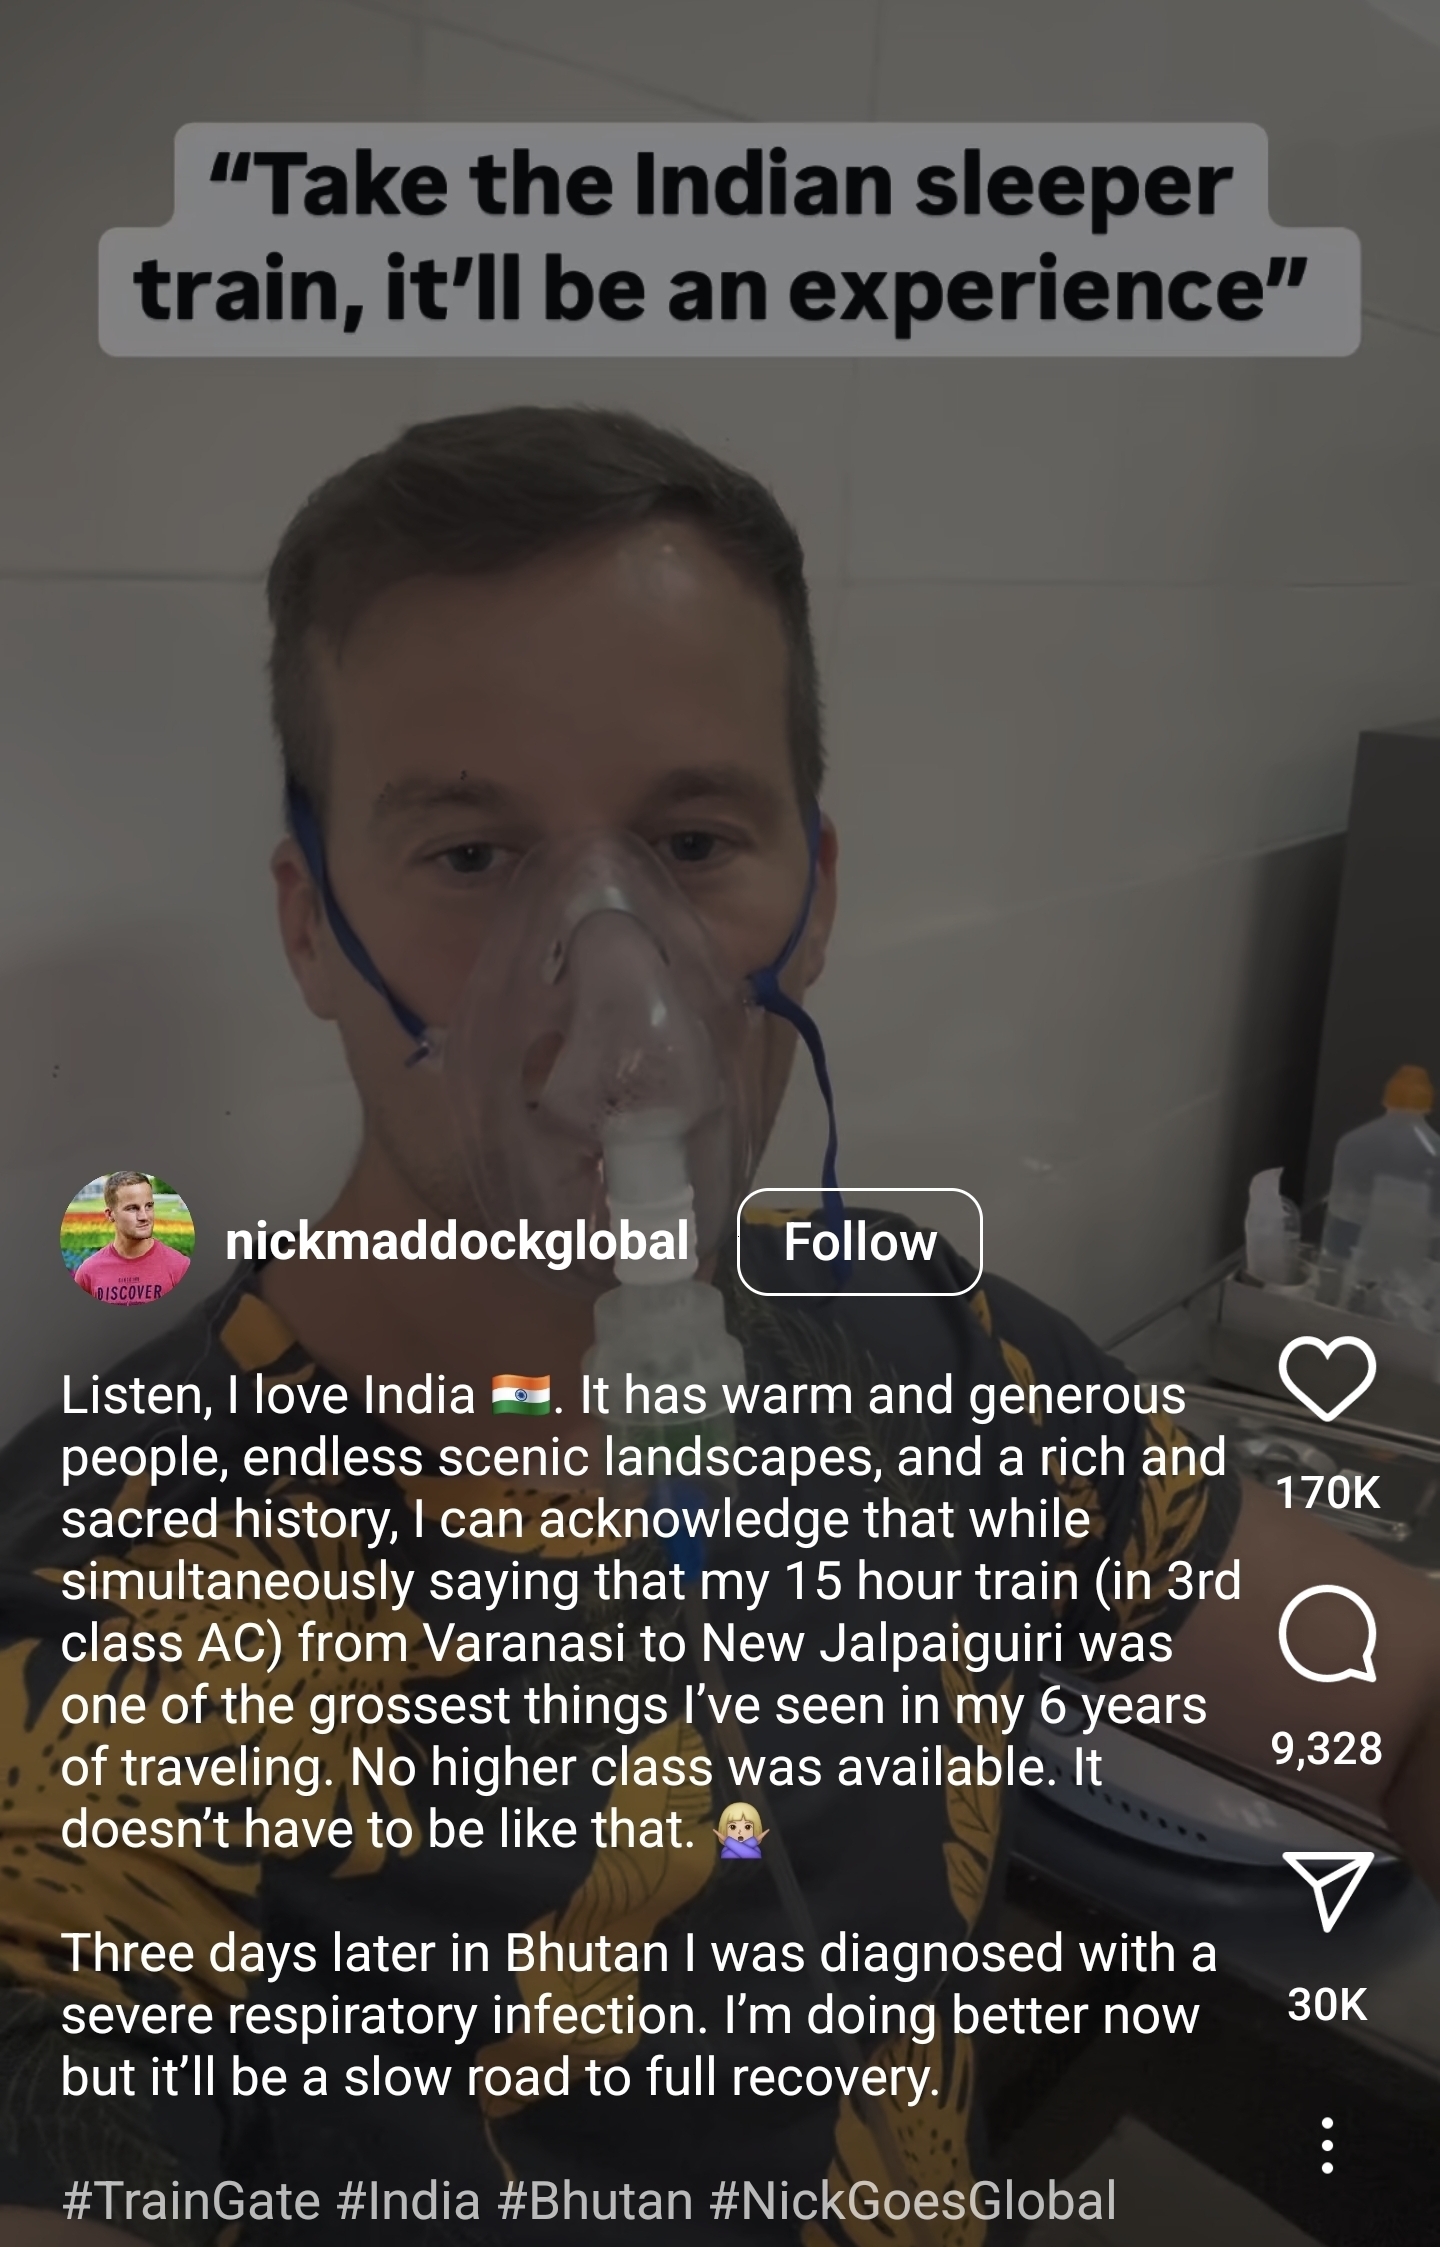This screenshot has width=1440, height=2247.
Task: Open the nickmaddockglobal username link
Action: point(457,1241)
